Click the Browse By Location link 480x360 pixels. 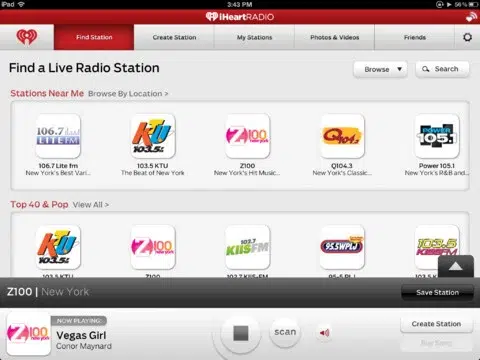click(x=128, y=94)
